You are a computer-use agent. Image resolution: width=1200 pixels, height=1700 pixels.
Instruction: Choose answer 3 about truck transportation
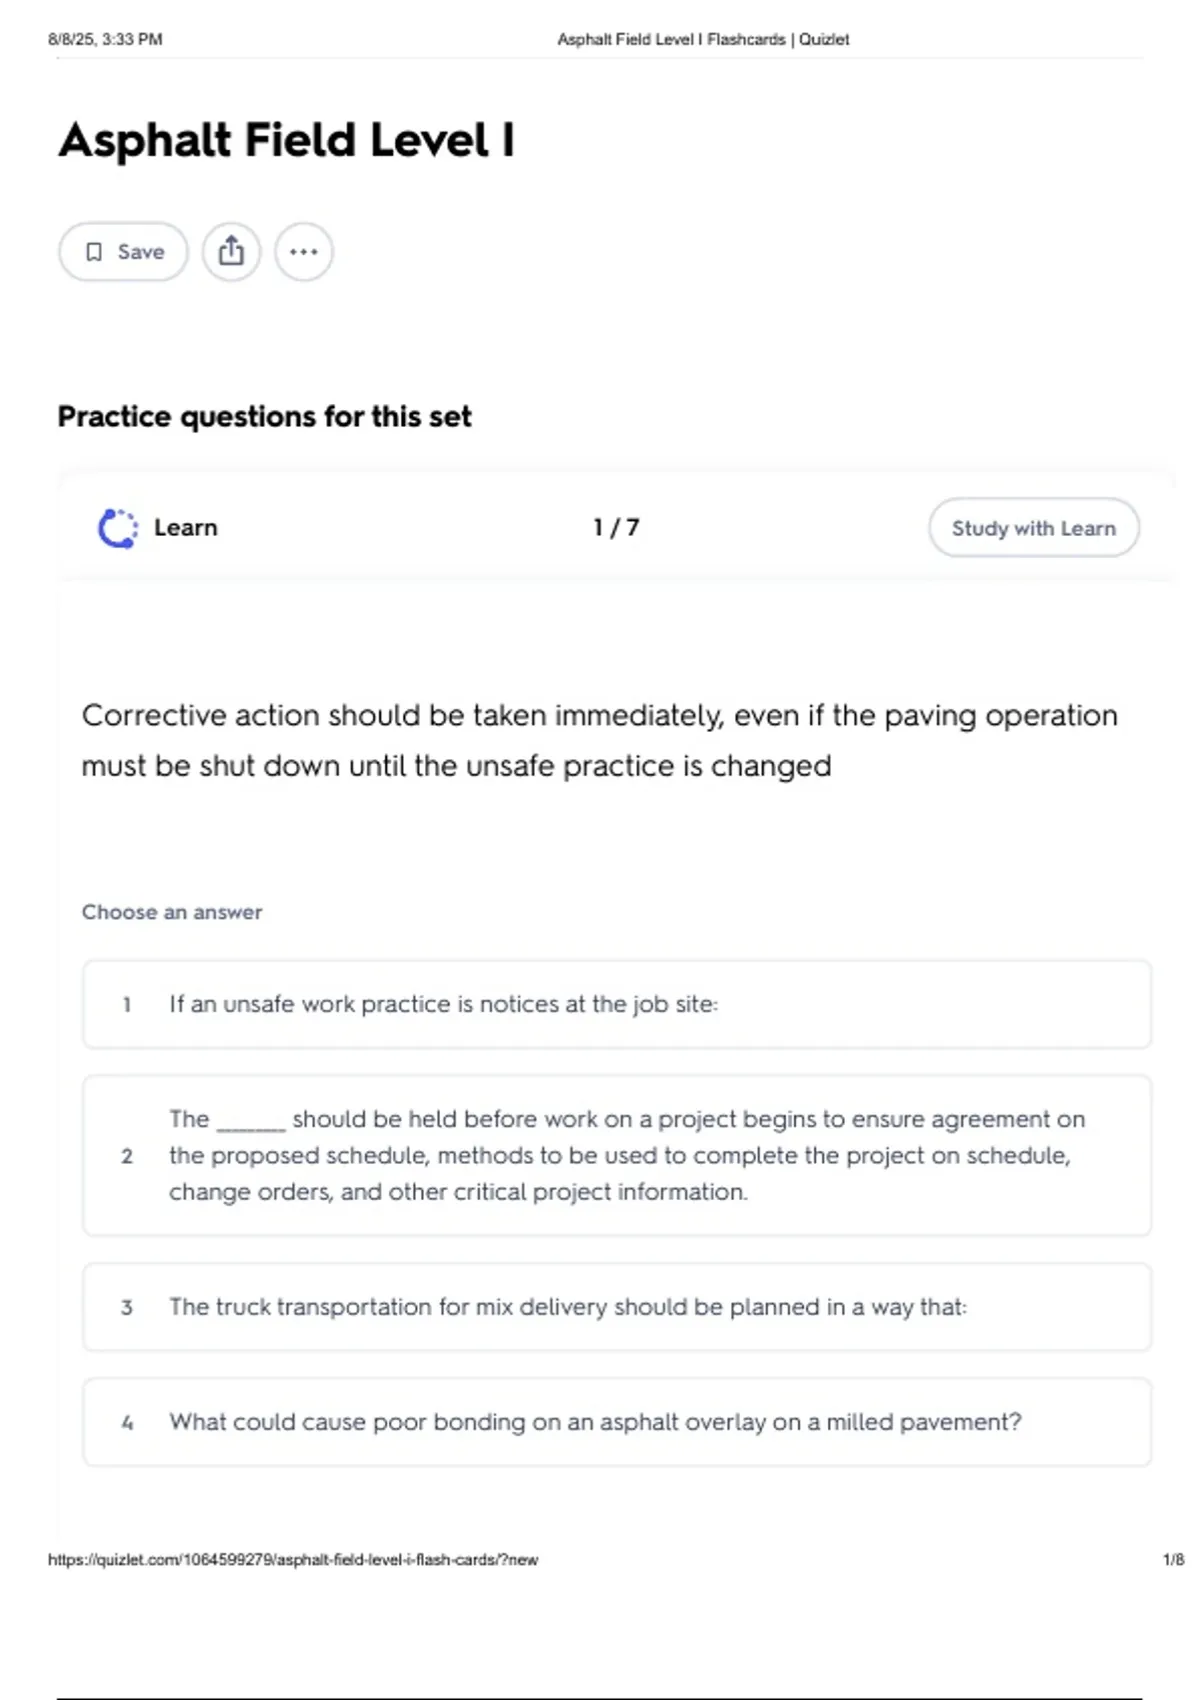[x=617, y=1307]
